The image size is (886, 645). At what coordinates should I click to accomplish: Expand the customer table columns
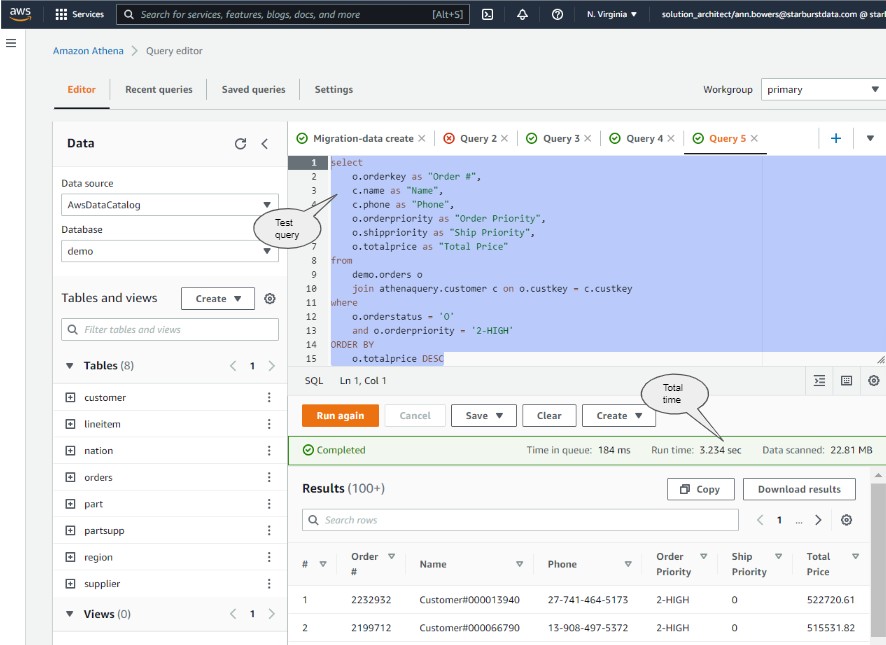coord(70,397)
